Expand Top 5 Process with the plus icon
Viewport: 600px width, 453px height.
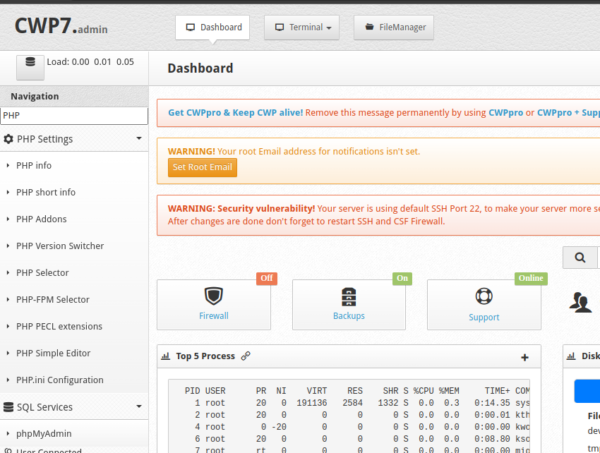[525, 357]
